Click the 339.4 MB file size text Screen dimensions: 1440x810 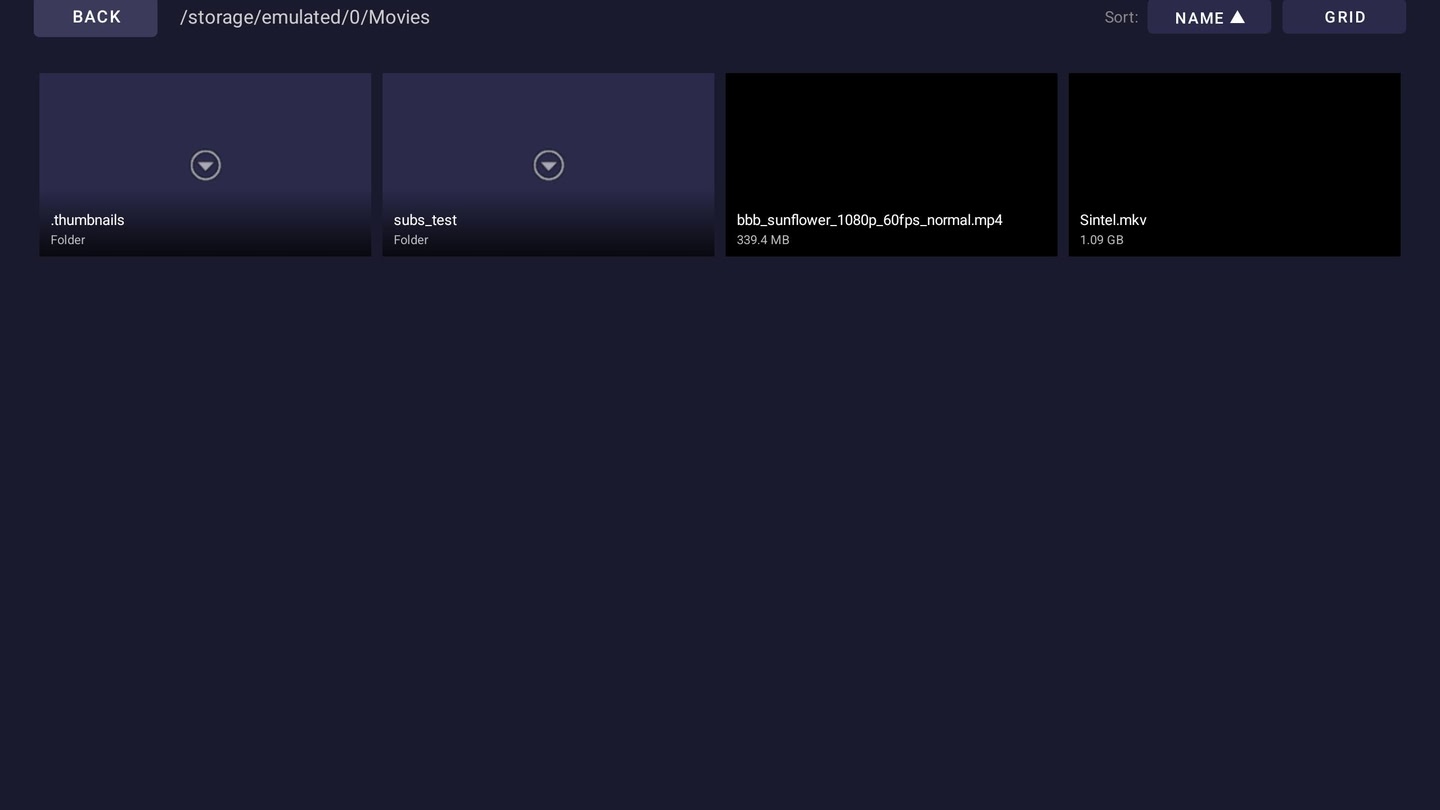(763, 240)
